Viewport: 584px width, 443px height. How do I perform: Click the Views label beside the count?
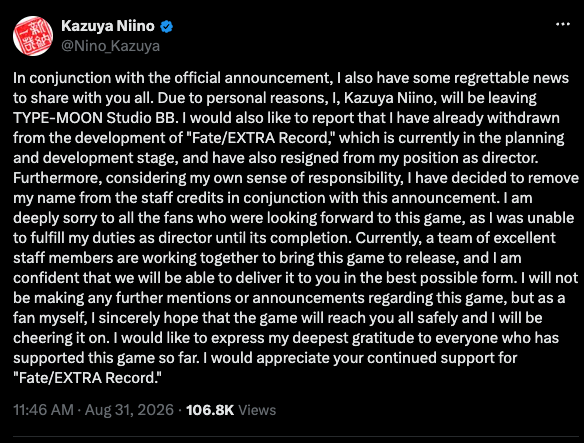[x=257, y=410]
